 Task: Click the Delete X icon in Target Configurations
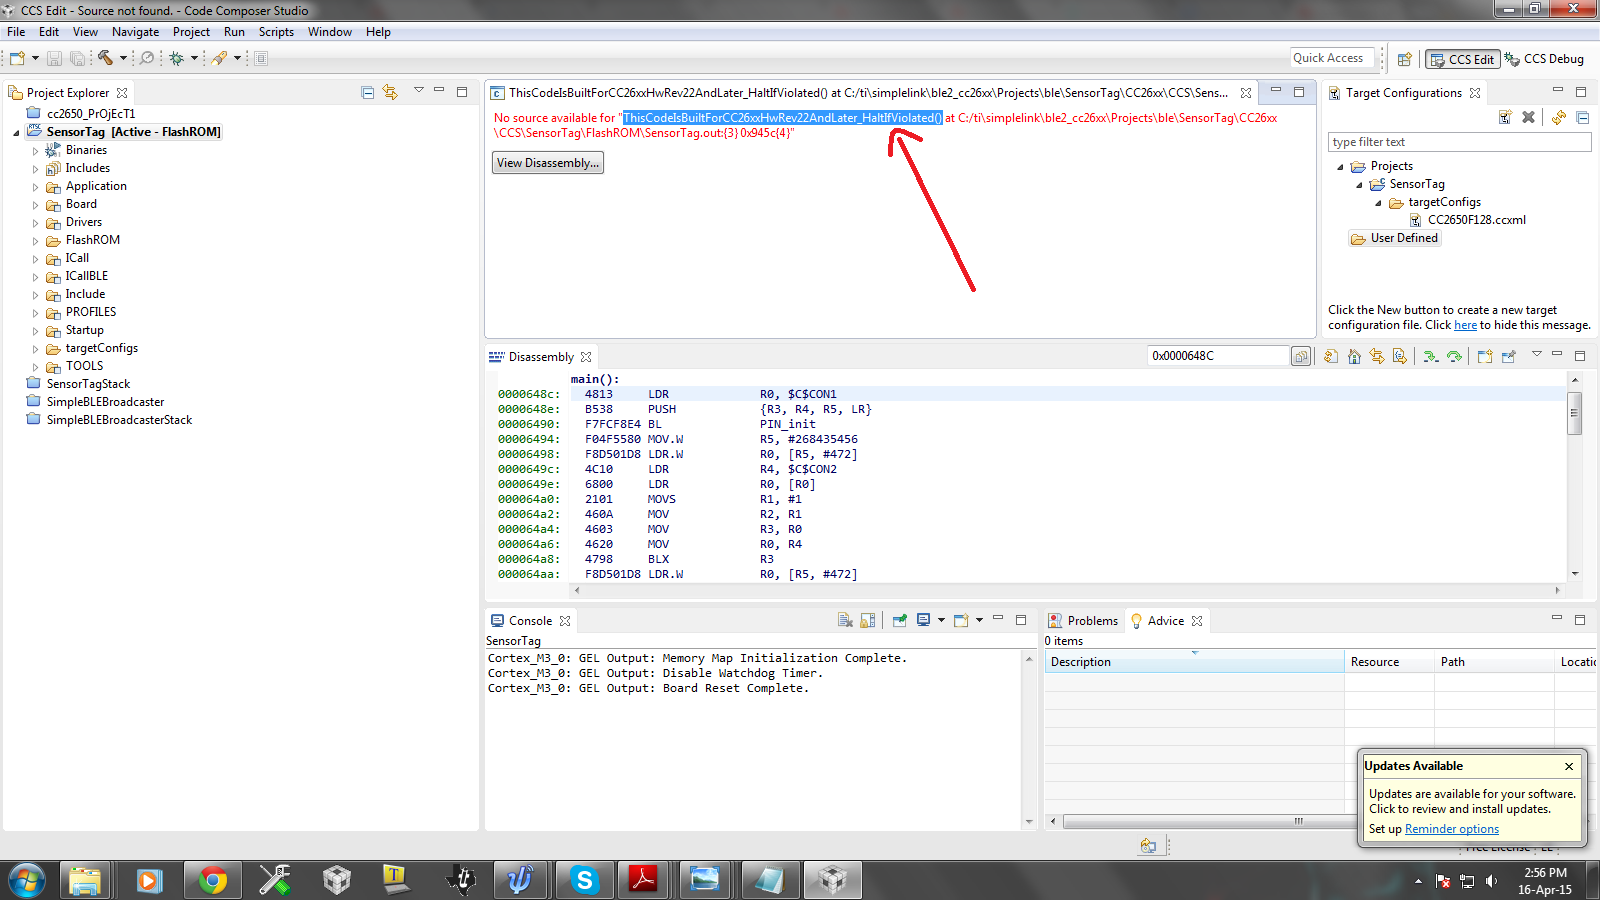click(x=1528, y=117)
